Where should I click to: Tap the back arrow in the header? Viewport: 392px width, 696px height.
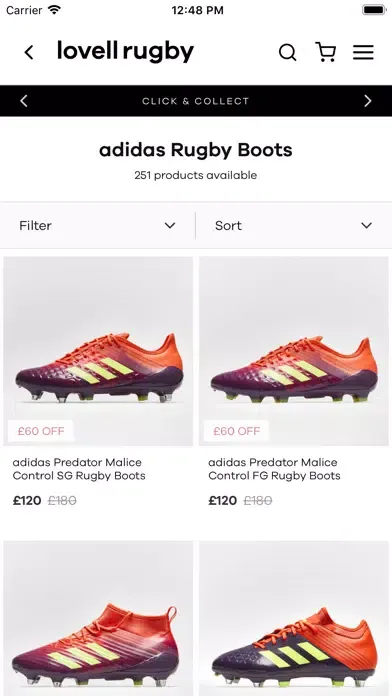click(x=29, y=52)
